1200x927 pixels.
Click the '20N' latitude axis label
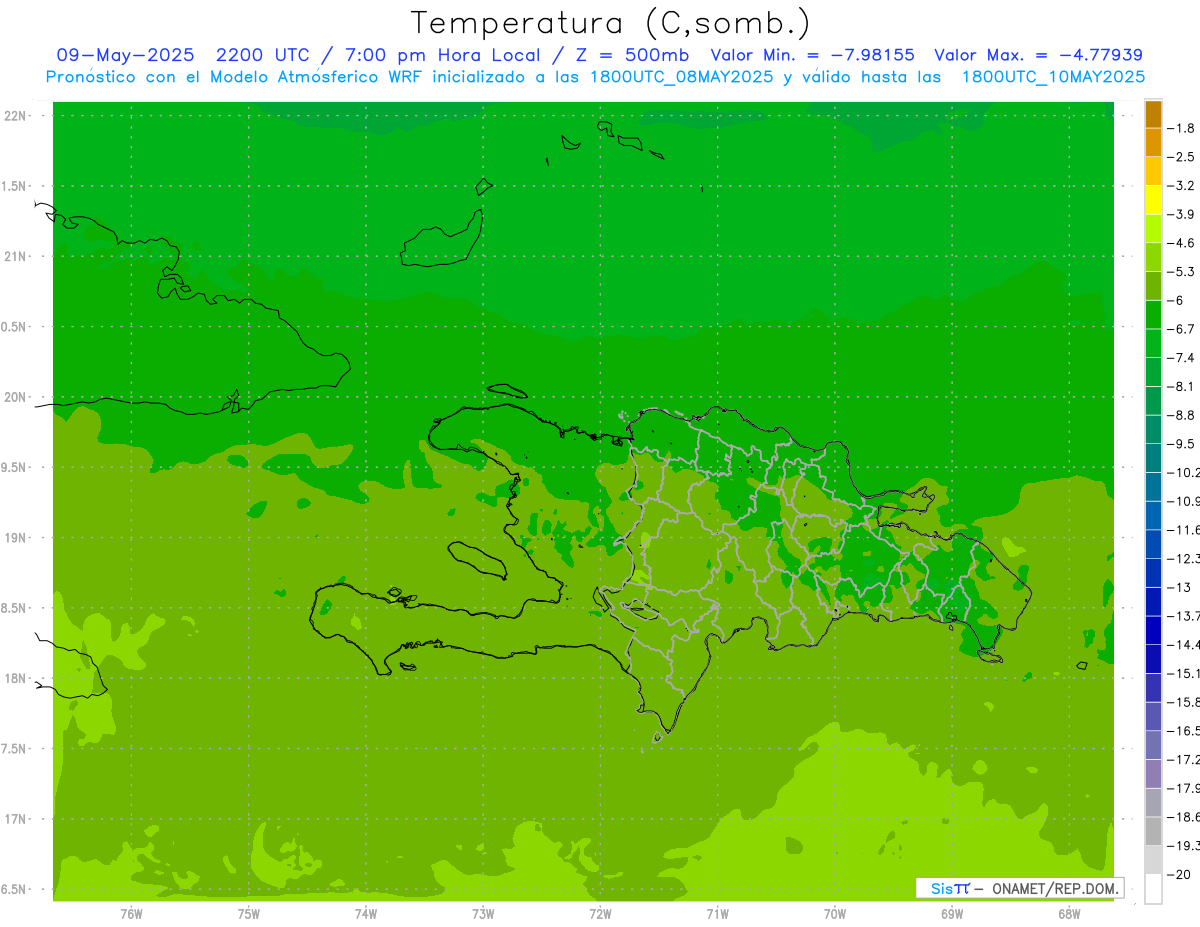16,397
